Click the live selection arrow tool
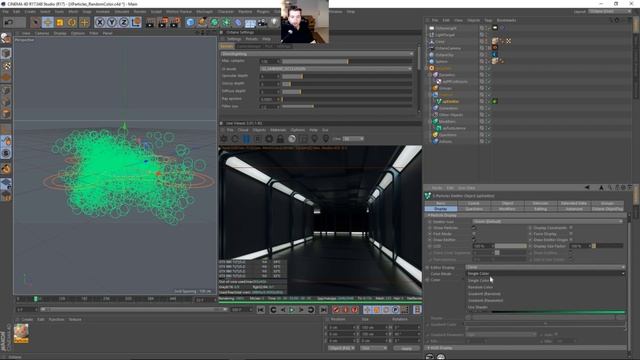Viewport: 640px width, 360px height. click(36, 22)
